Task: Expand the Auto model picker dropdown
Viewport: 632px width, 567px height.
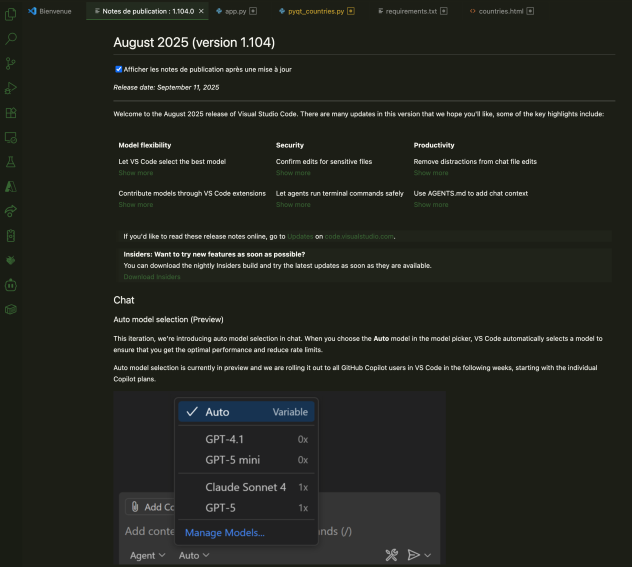Action: [x=194, y=555]
